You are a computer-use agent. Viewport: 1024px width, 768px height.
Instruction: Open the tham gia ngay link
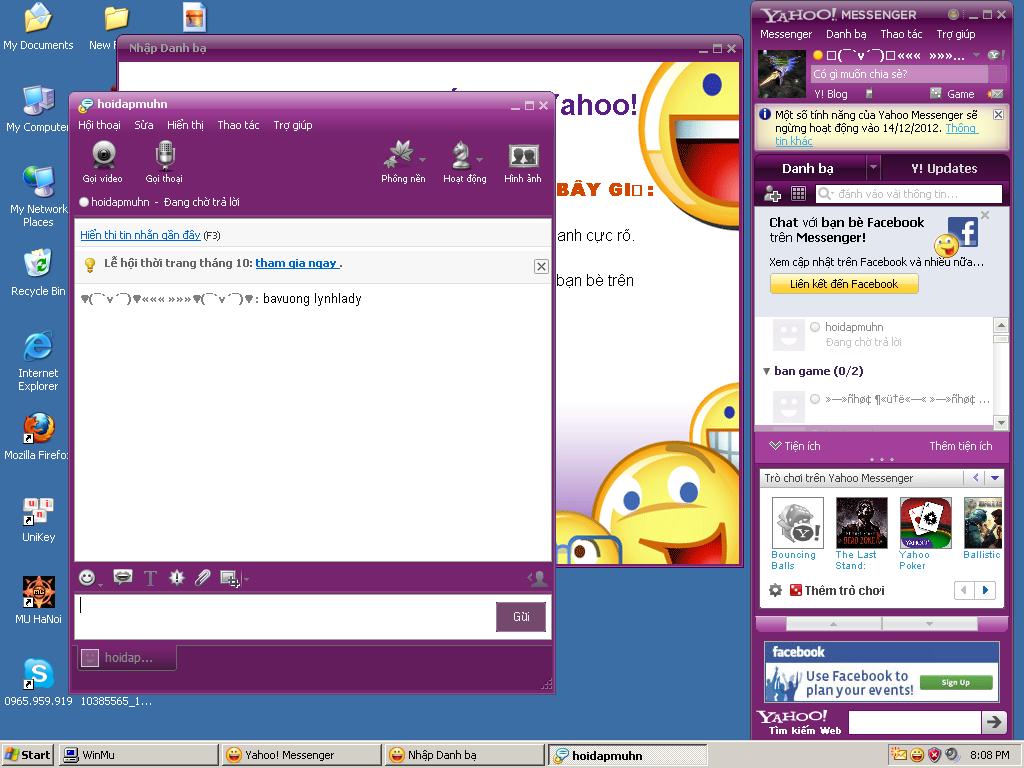point(296,263)
